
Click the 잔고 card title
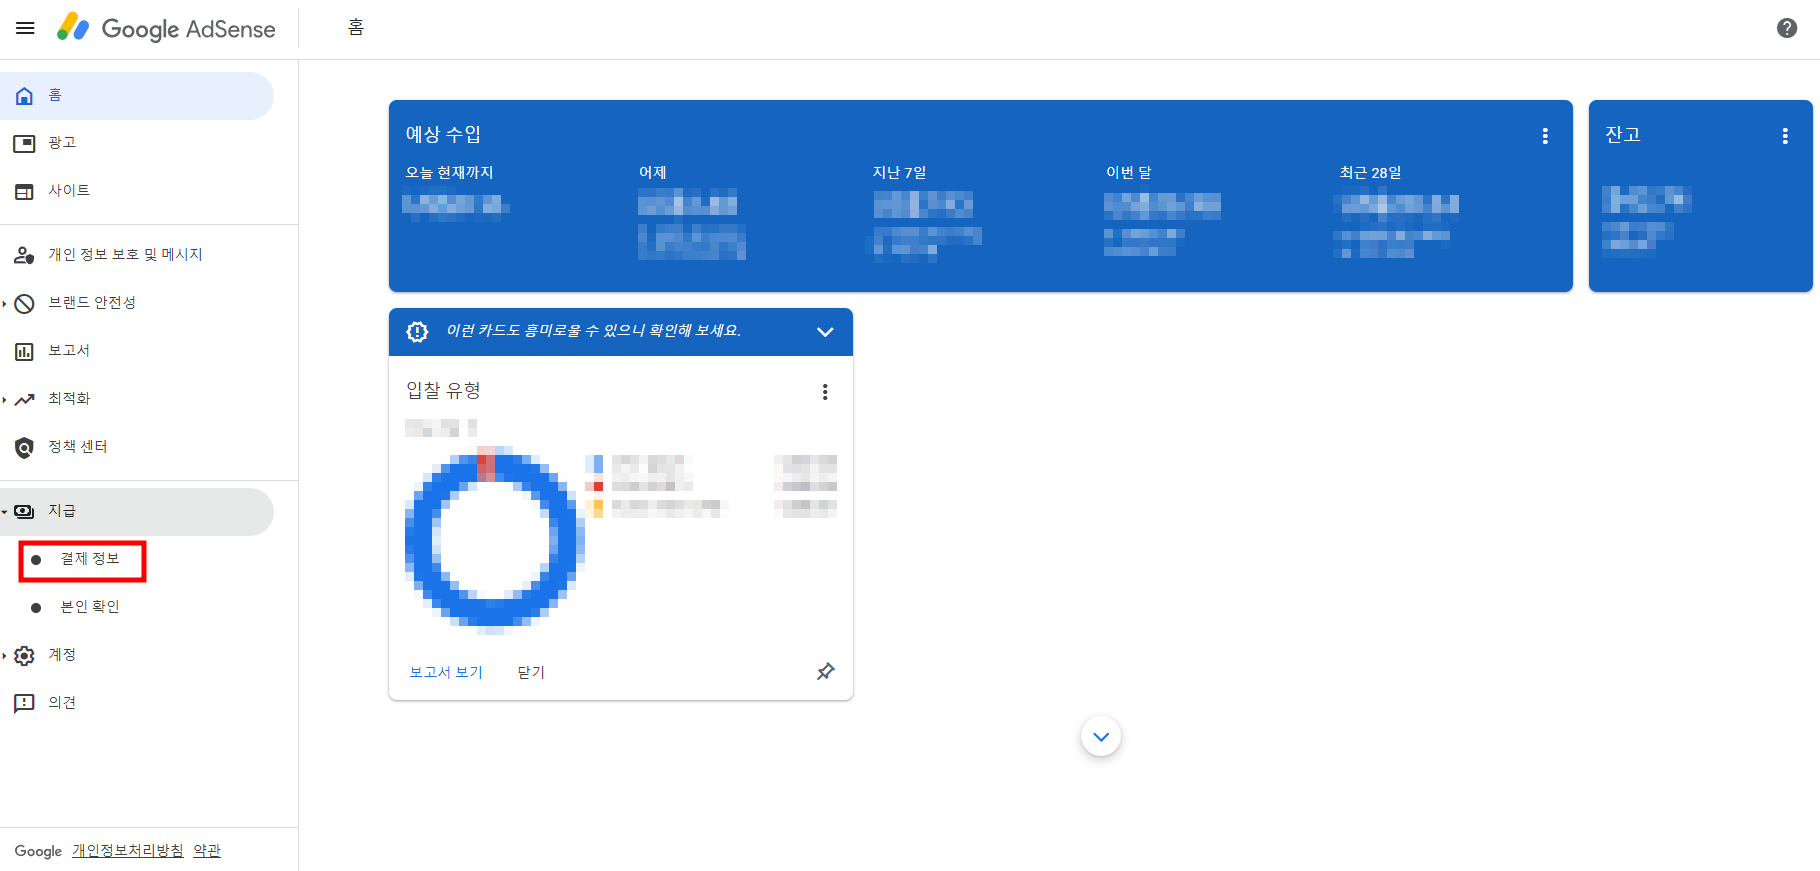1623,135
